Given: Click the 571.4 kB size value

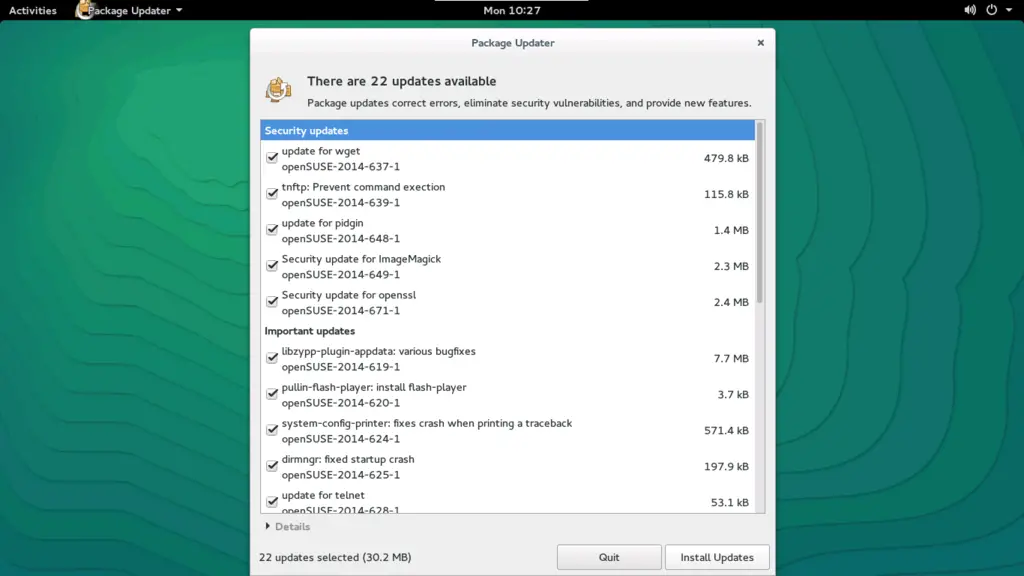Looking at the screenshot, I should pos(726,430).
